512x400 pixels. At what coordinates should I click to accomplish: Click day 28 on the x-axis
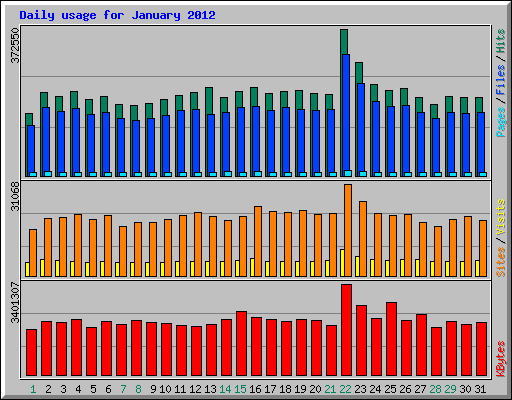[435, 389]
